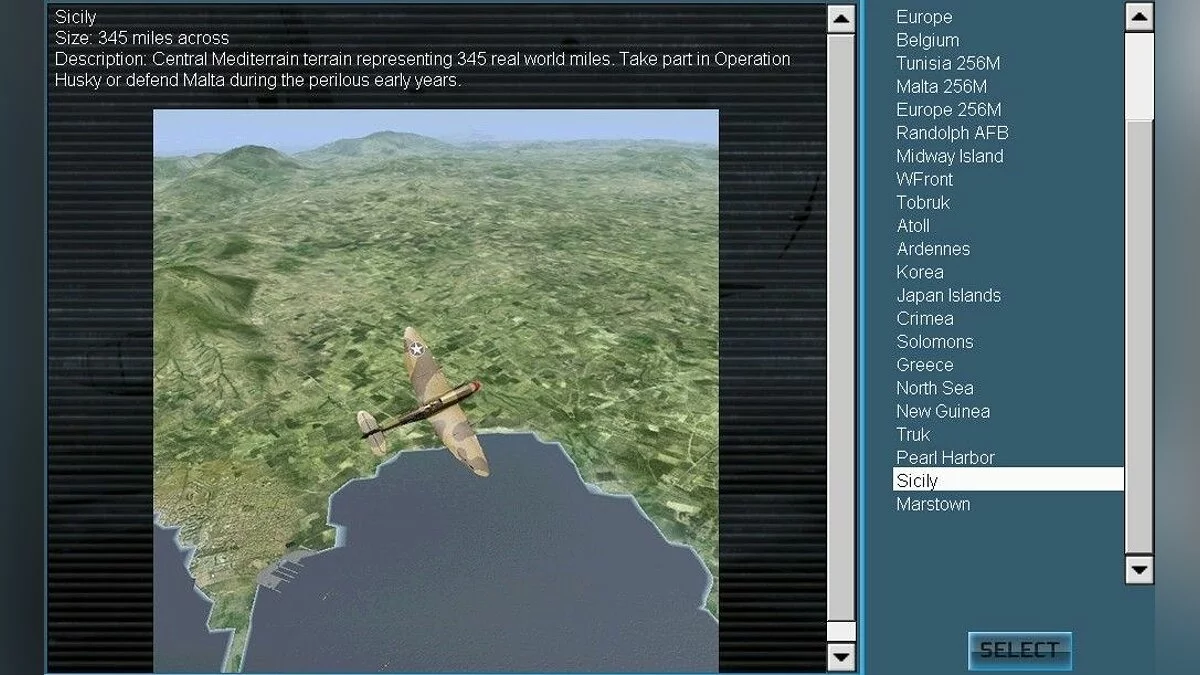
Task: Click the terrain list up arrow
Action: coord(1139,17)
